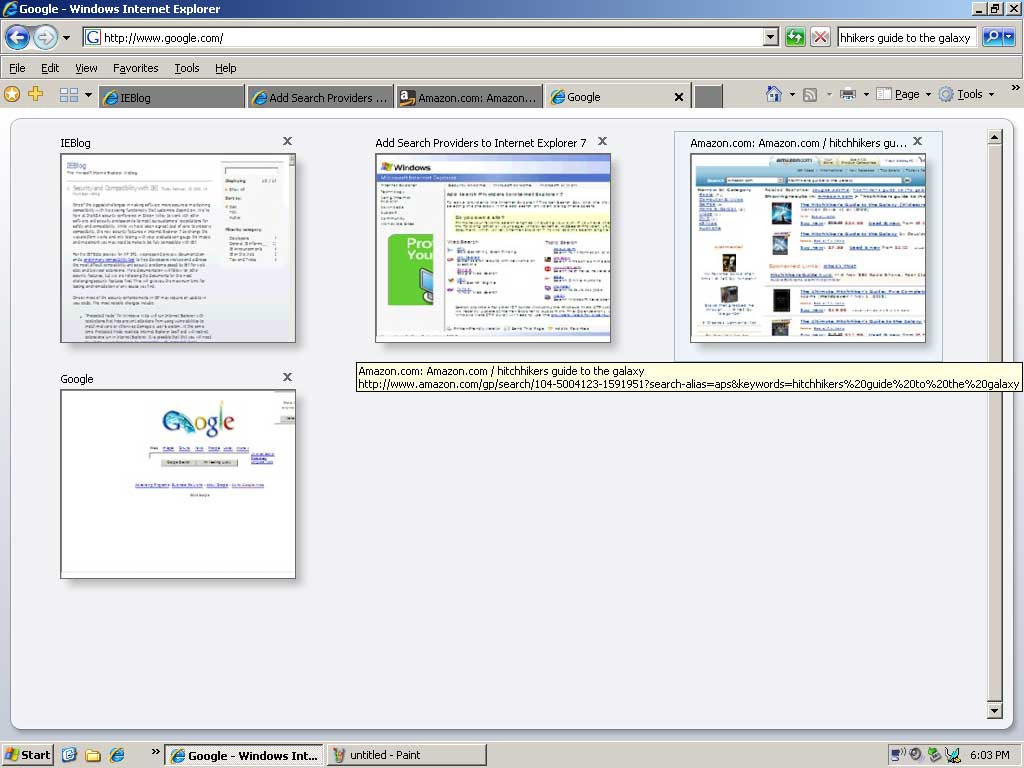
Task: Open the Tools menu in menu bar
Action: [187, 68]
